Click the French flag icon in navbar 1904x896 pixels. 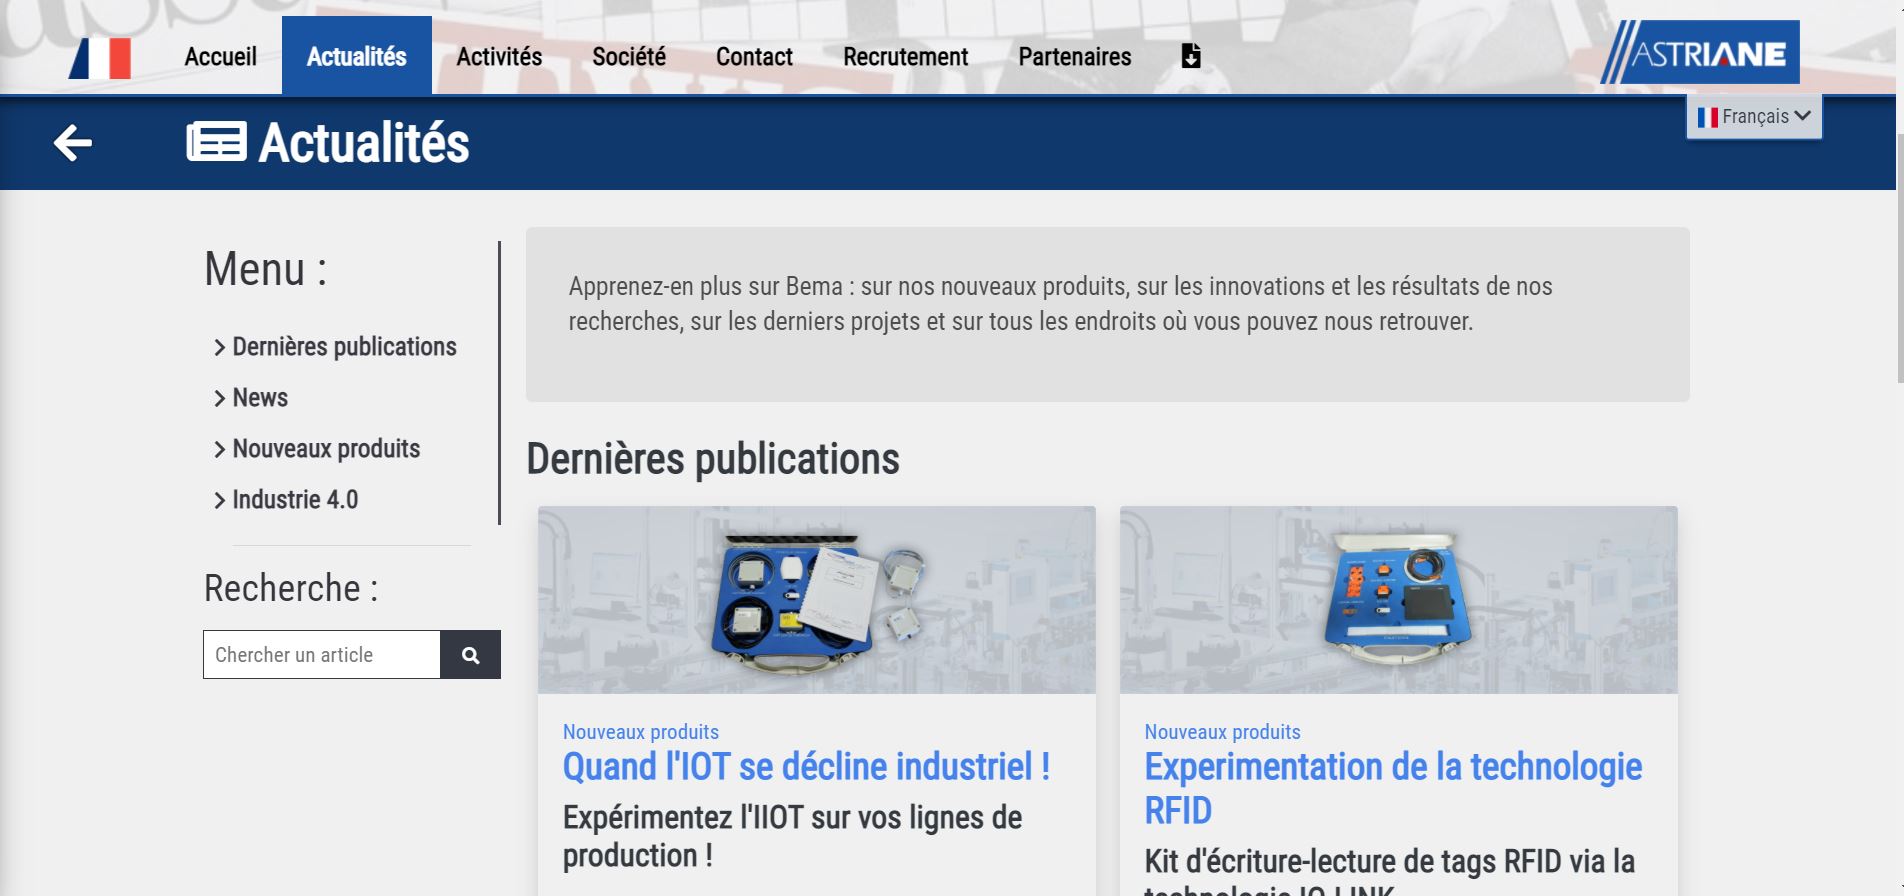[x=100, y=57]
